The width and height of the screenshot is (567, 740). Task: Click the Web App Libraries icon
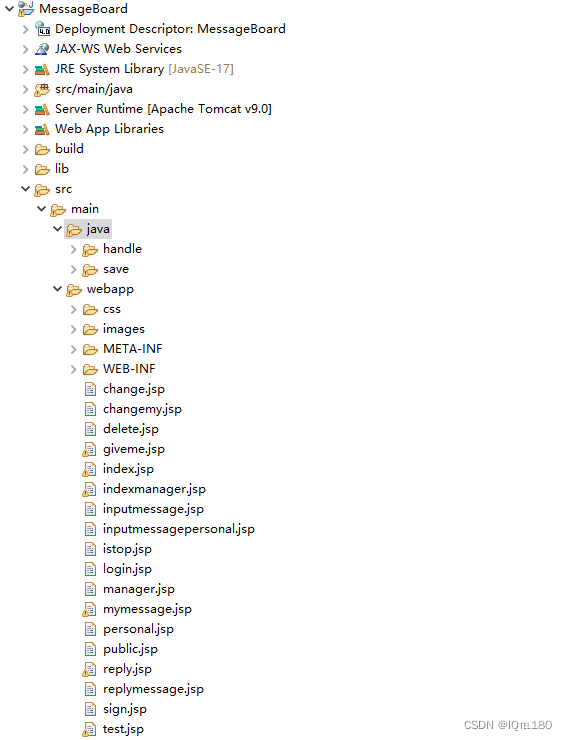click(42, 130)
